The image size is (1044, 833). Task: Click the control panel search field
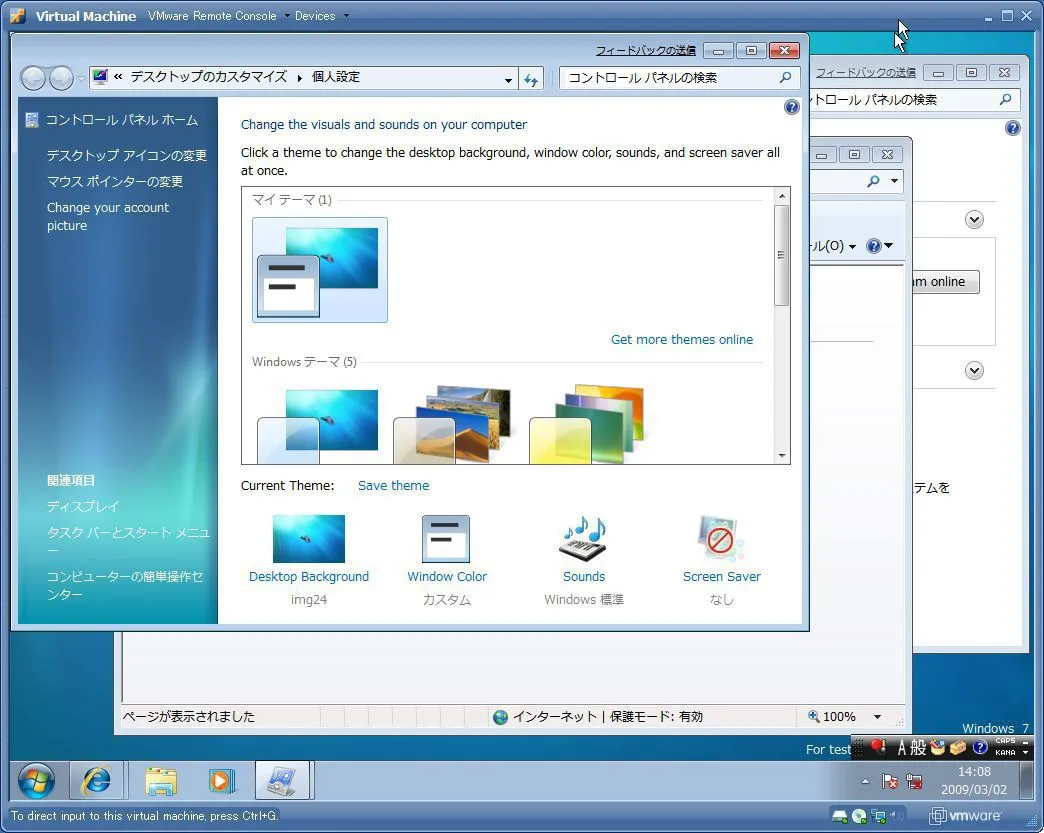pos(670,78)
